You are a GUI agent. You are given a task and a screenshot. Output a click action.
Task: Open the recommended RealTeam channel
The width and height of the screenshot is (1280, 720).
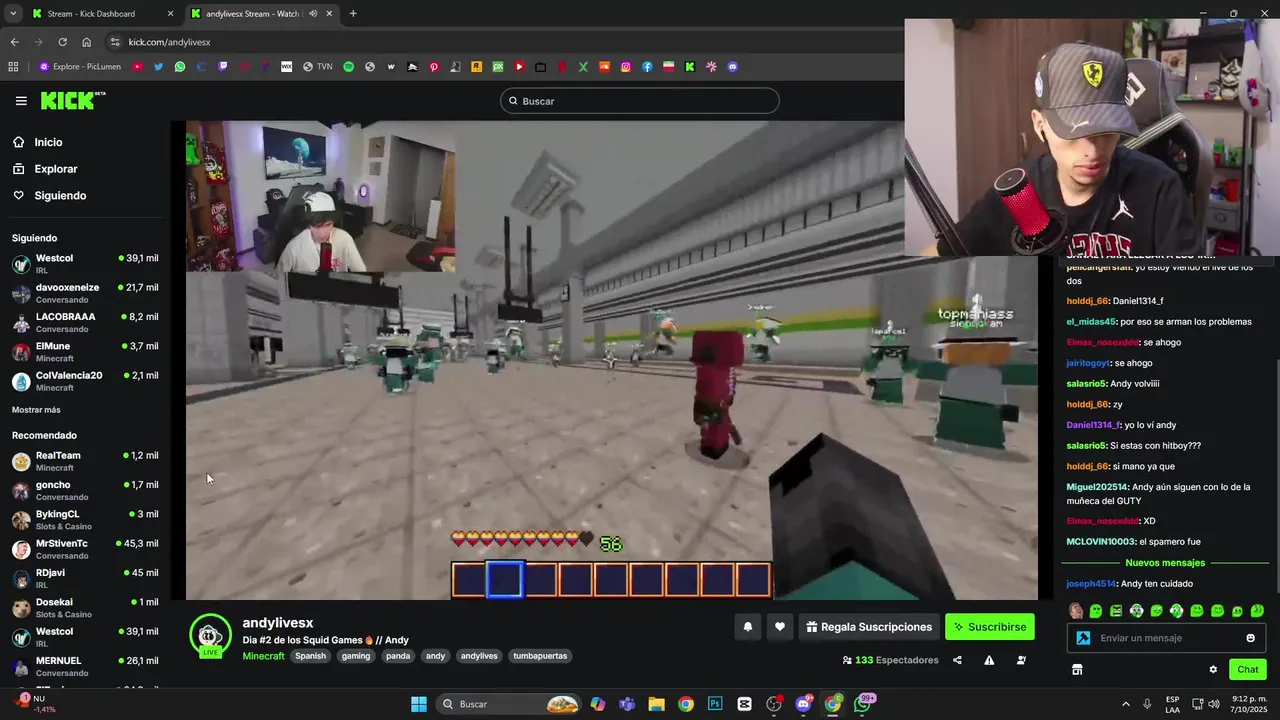pos(85,461)
